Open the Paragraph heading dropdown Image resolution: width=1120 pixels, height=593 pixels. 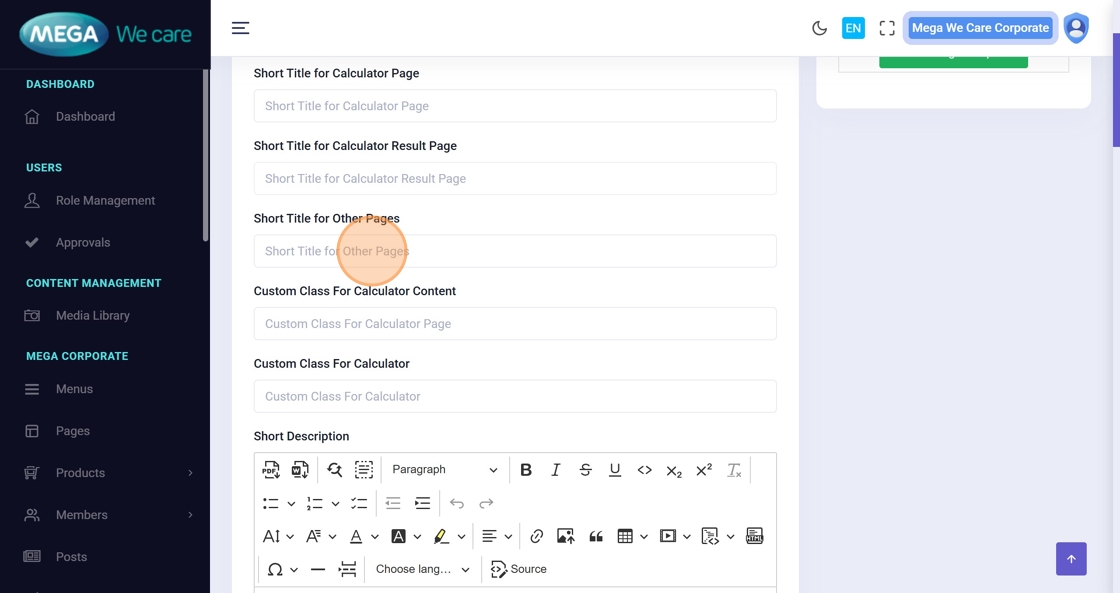(444, 470)
